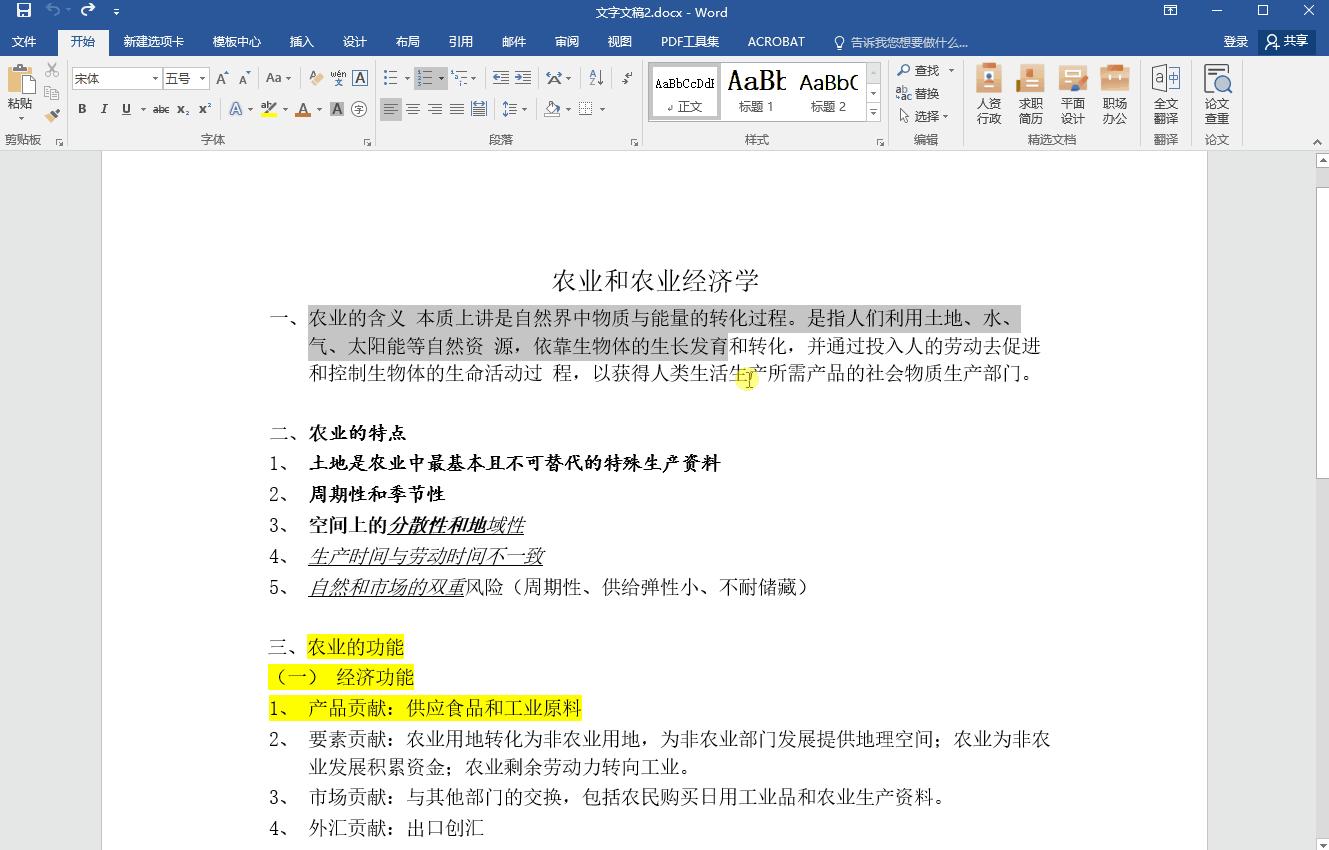Apply bold formatting to selected text
Viewport: 1329px width, 850px height.
(x=84, y=108)
